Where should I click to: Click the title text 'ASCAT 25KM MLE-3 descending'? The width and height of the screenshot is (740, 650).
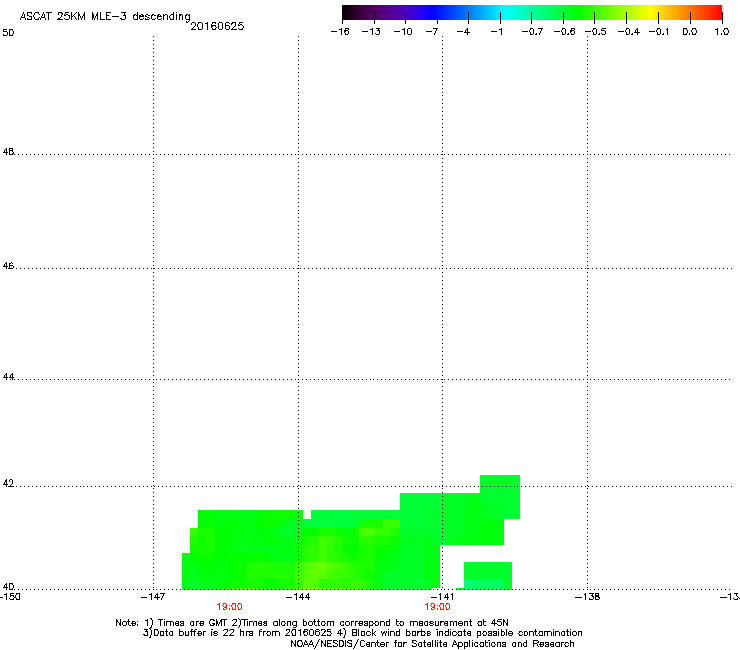[x=105, y=17]
